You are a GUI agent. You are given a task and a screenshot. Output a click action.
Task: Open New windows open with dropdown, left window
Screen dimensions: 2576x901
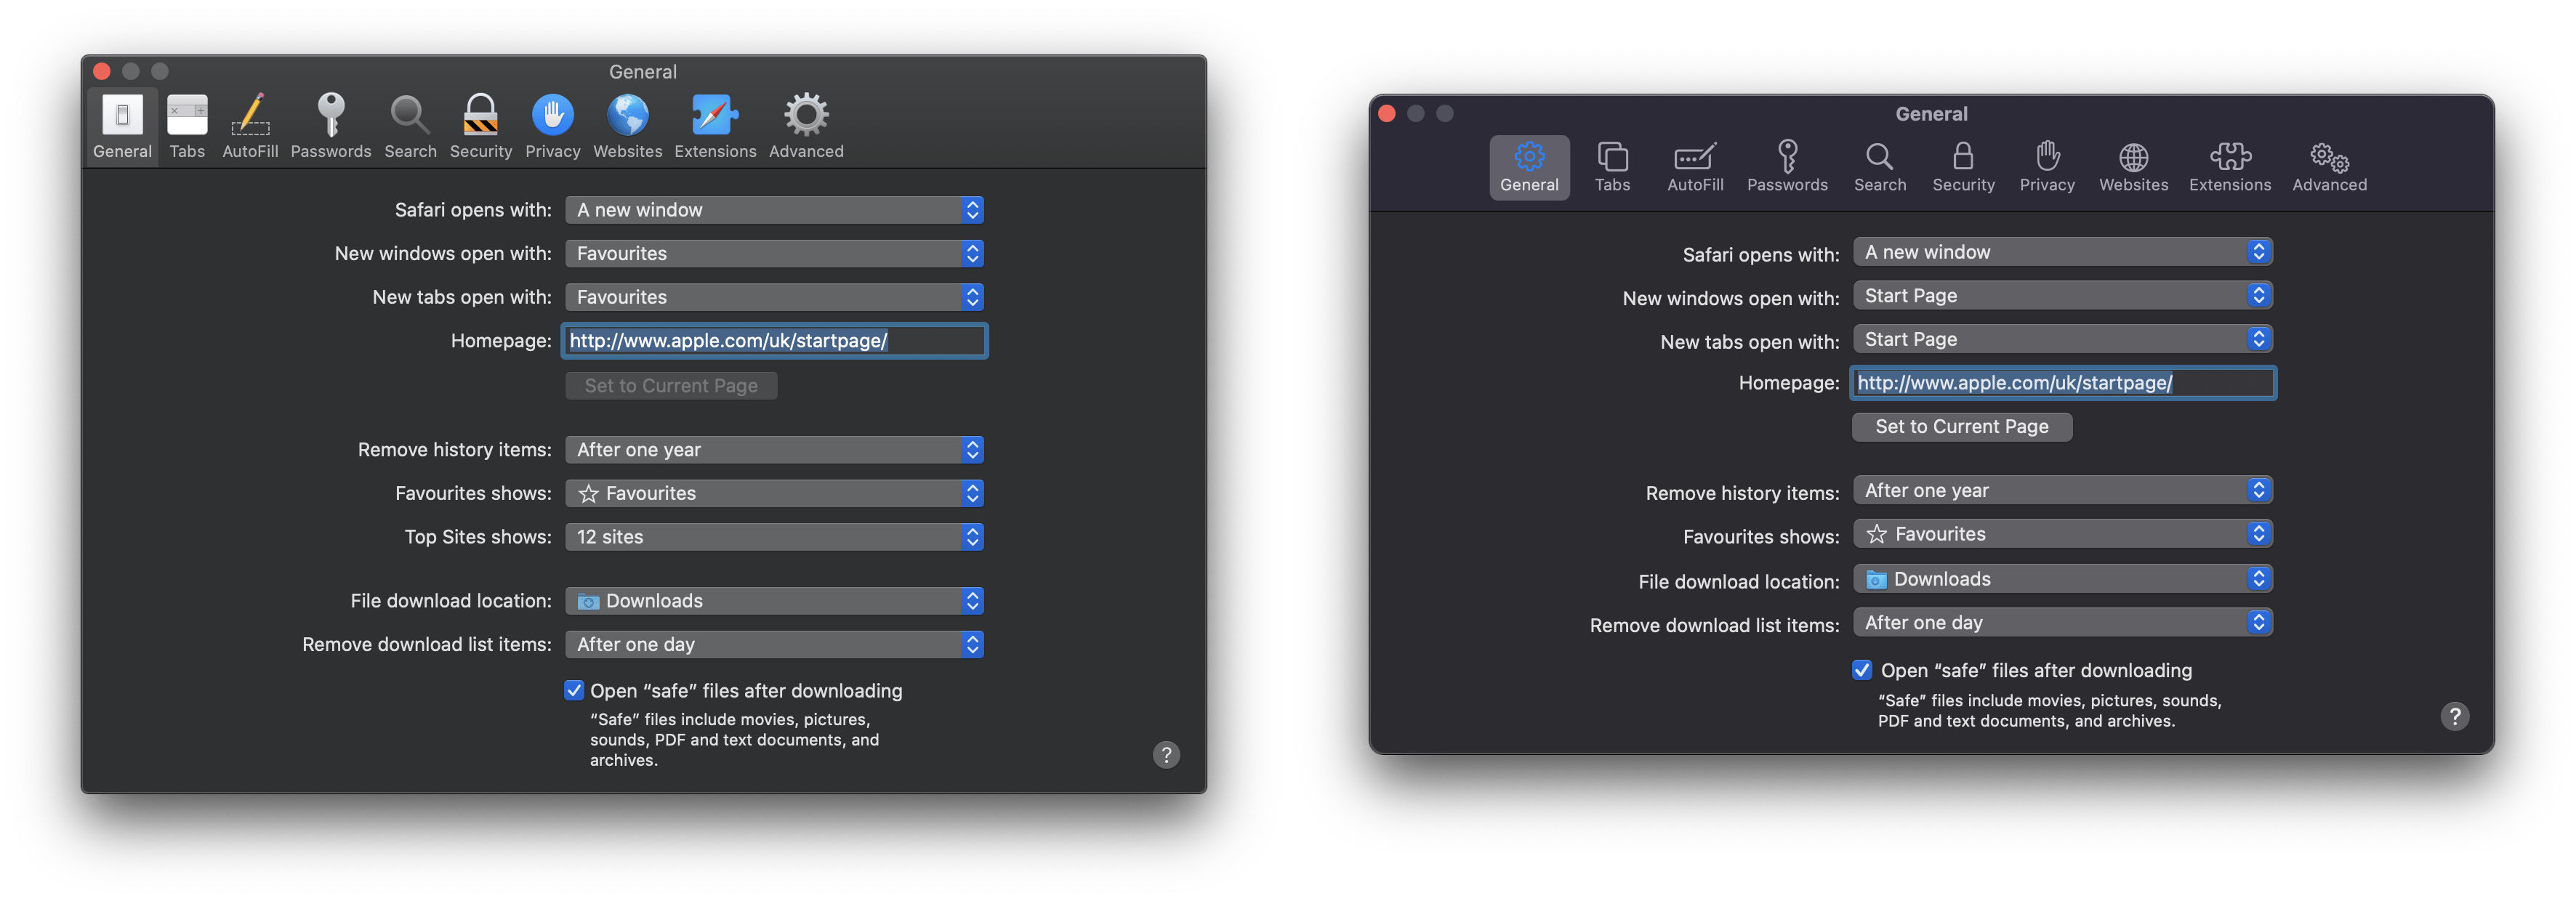(774, 253)
